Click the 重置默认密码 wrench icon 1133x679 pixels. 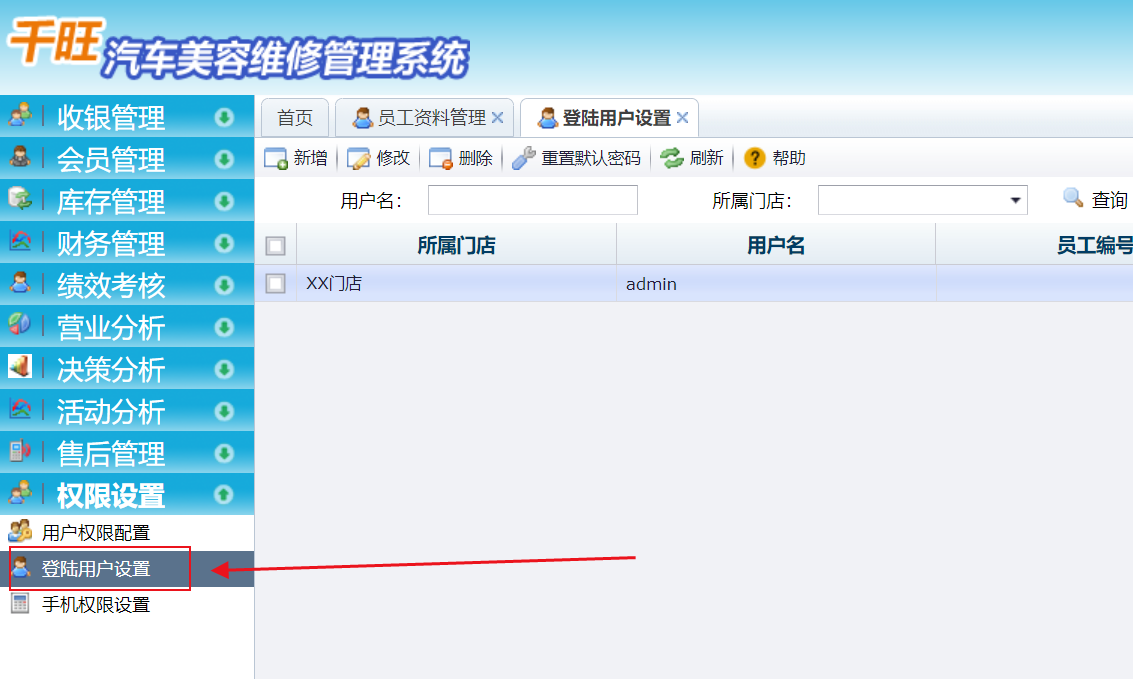(524, 158)
